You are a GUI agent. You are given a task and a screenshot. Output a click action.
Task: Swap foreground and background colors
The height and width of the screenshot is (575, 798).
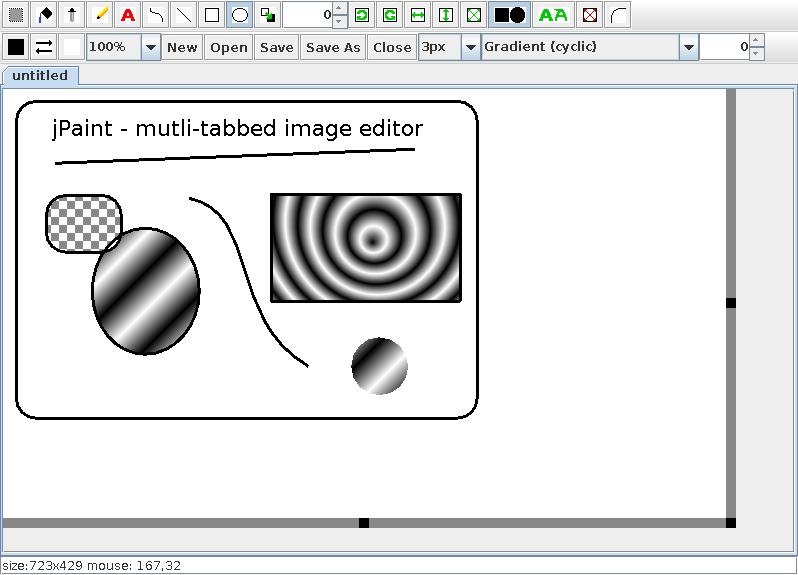pos(44,47)
